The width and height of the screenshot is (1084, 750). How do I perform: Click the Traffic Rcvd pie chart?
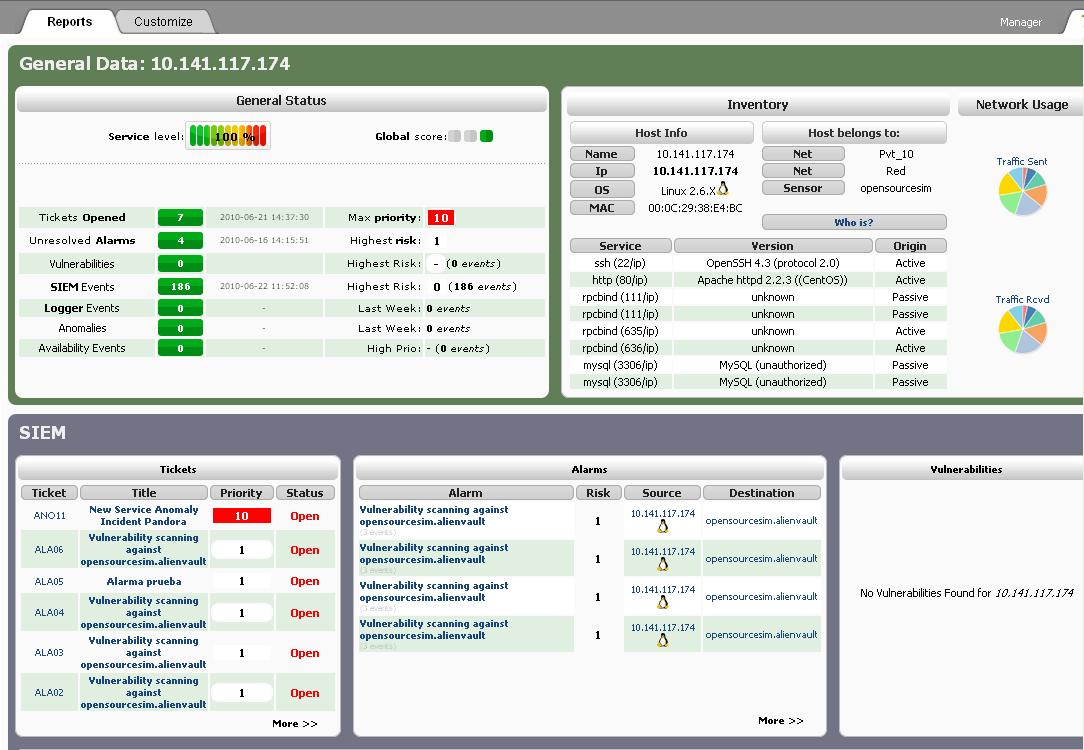point(1022,329)
